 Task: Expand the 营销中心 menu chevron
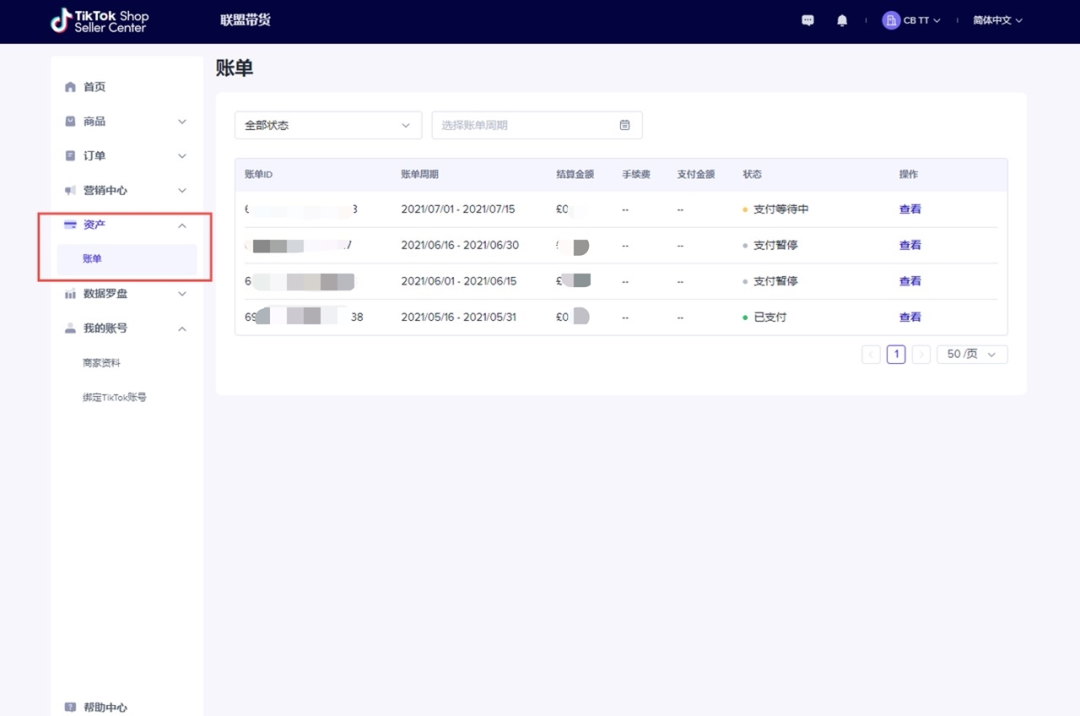(x=182, y=191)
